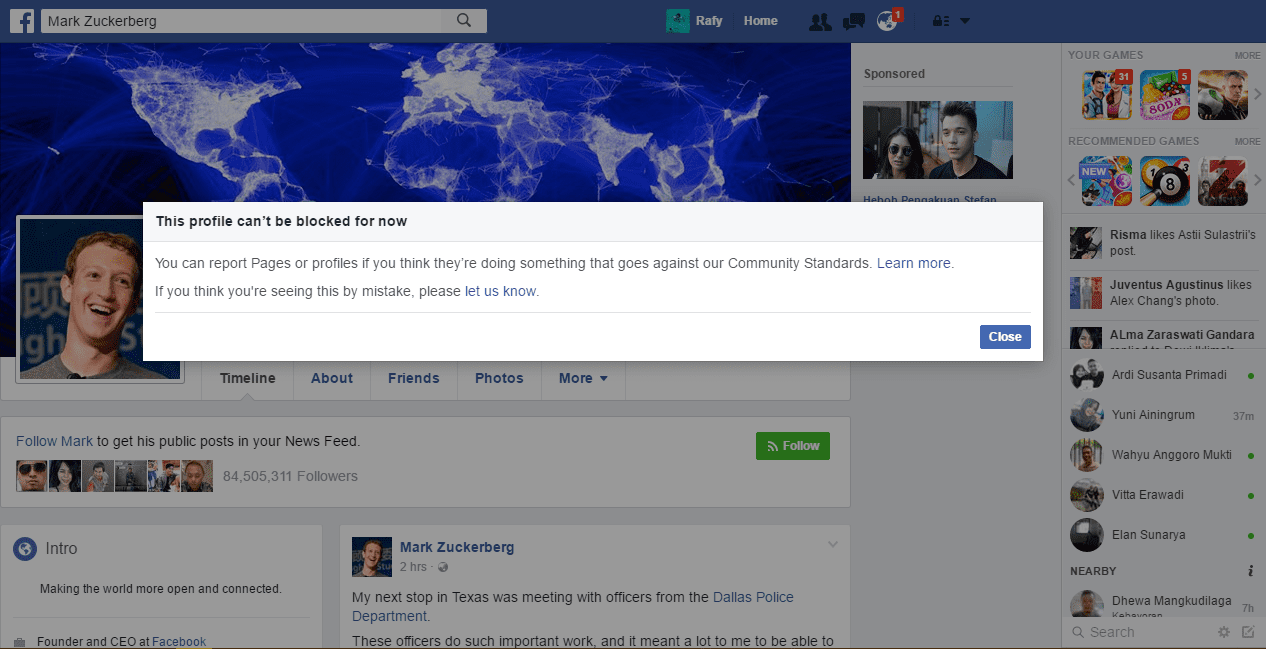
Task: Expand the account settings dropdown arrow
Action: tap(965, 21)
